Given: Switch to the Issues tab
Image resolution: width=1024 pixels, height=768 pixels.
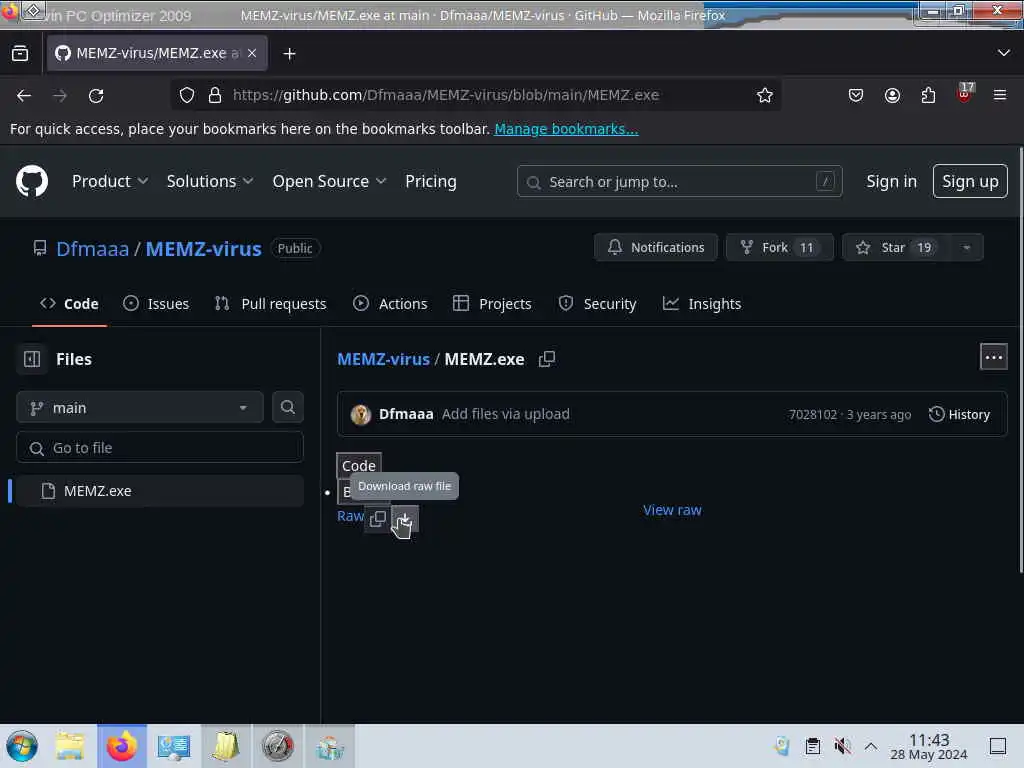Looking at the screenshot, I should [x=157, y=304].
